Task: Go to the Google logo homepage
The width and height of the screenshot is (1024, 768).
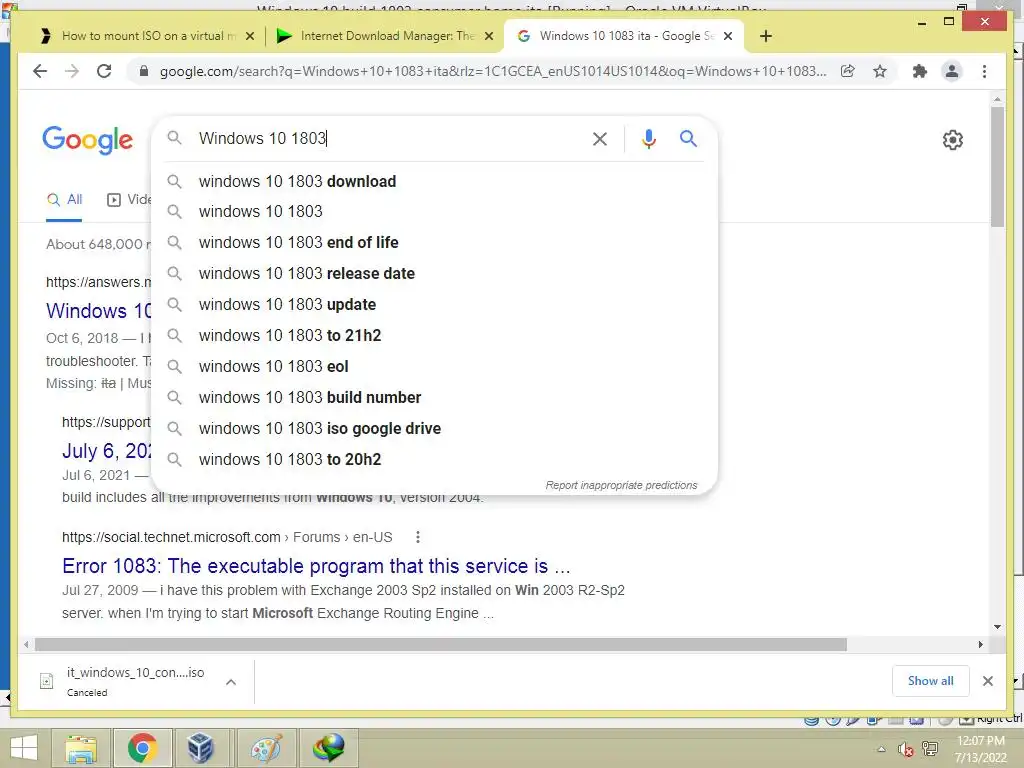Action: [88, 140]
